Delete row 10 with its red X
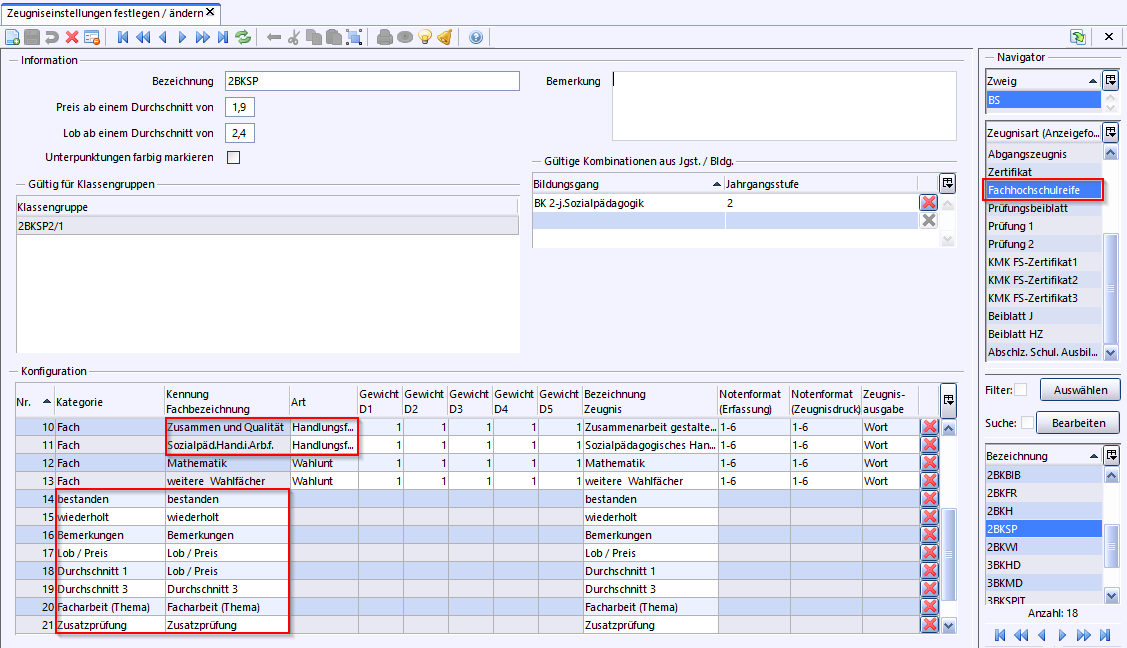Image resolution: width=1127 pixels, height=648 pixels. pos(929,428)
